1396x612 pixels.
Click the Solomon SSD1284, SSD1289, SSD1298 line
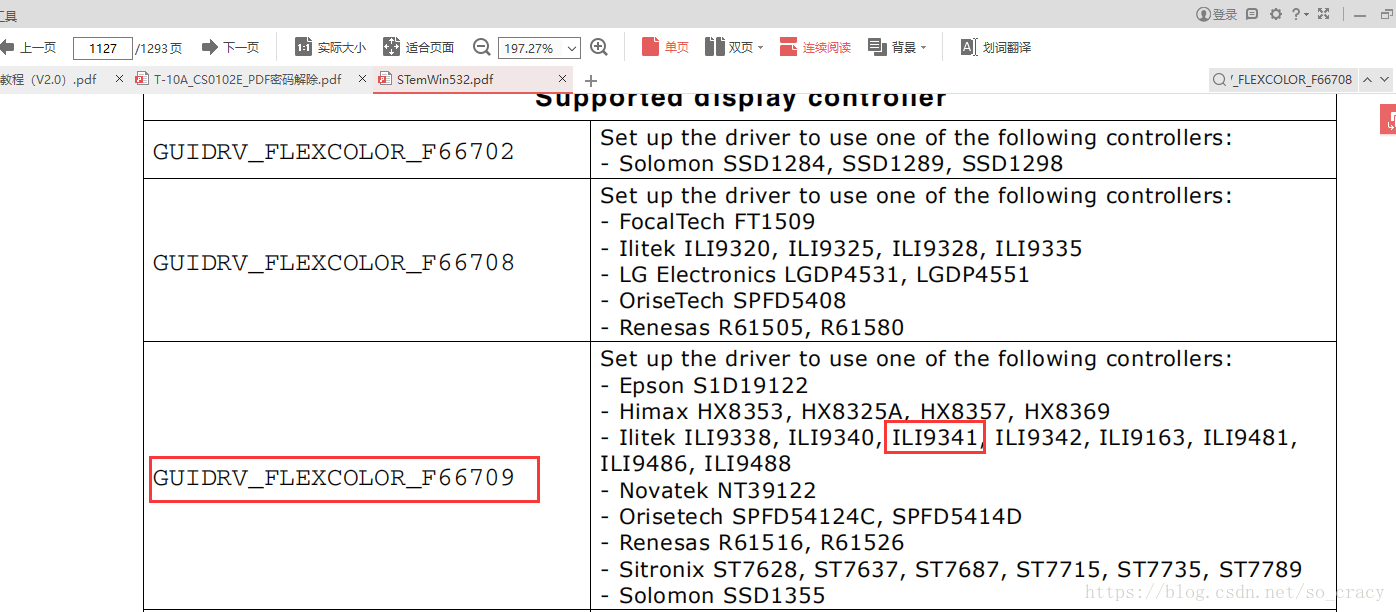point(832,163)
